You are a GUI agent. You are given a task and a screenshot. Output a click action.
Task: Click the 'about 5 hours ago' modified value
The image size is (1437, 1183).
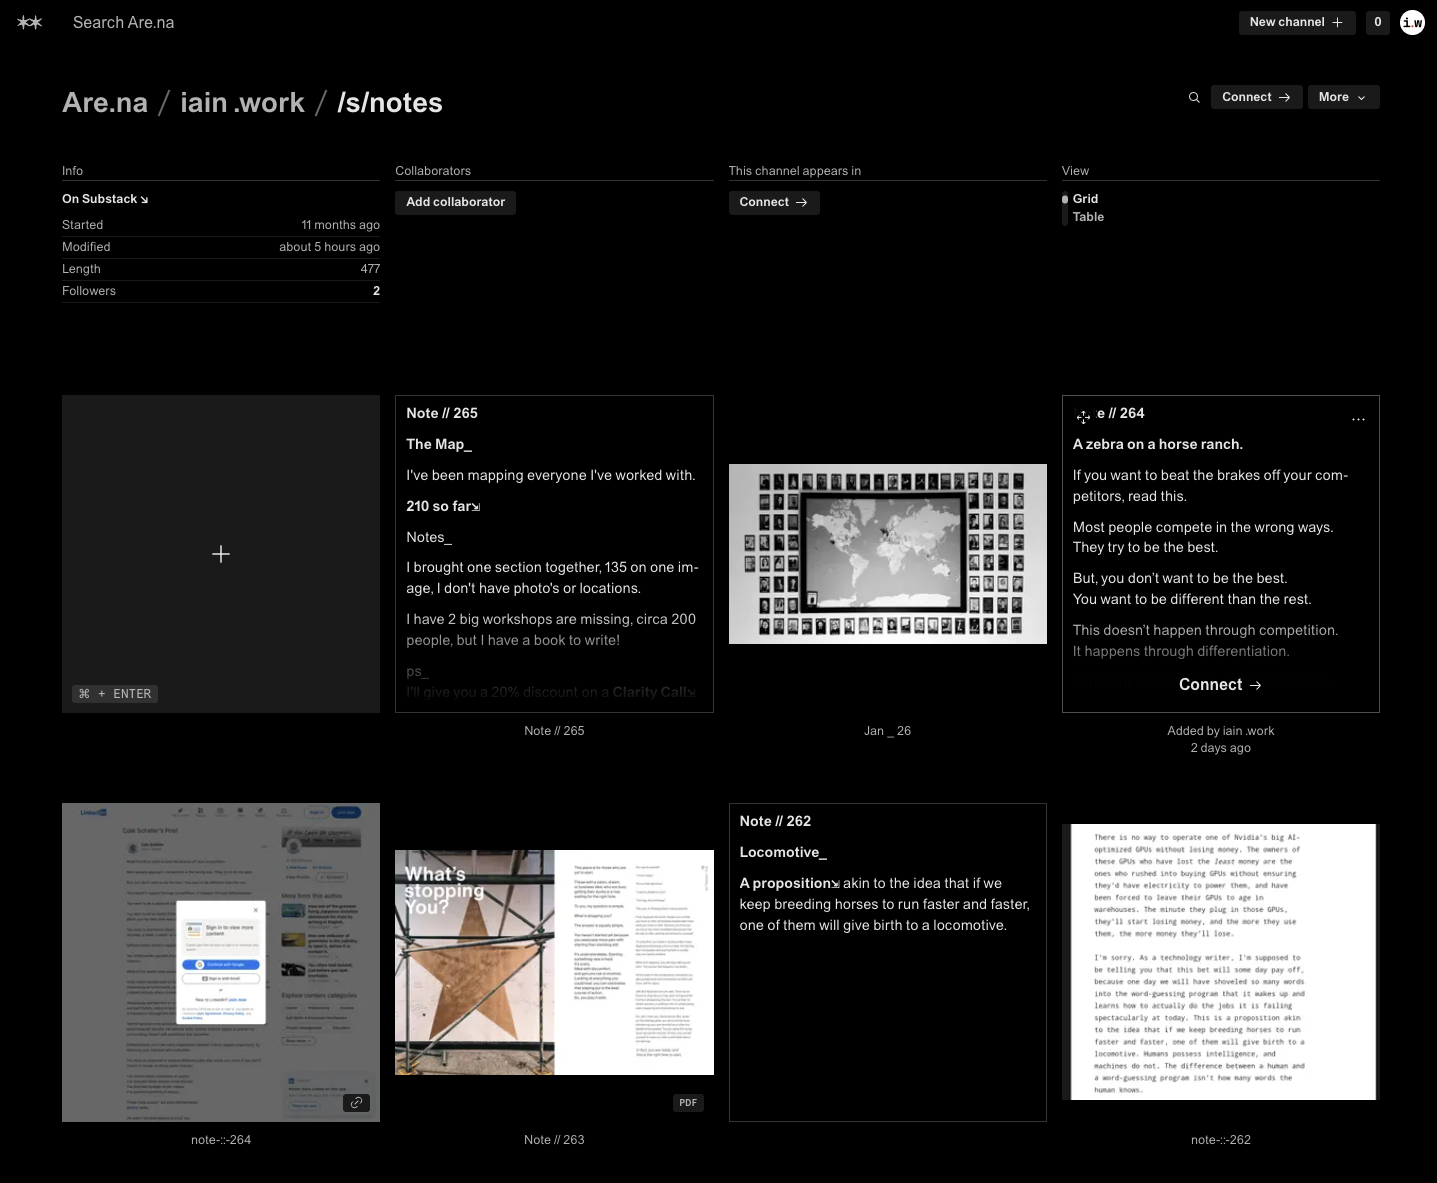(x=329, y=247)
